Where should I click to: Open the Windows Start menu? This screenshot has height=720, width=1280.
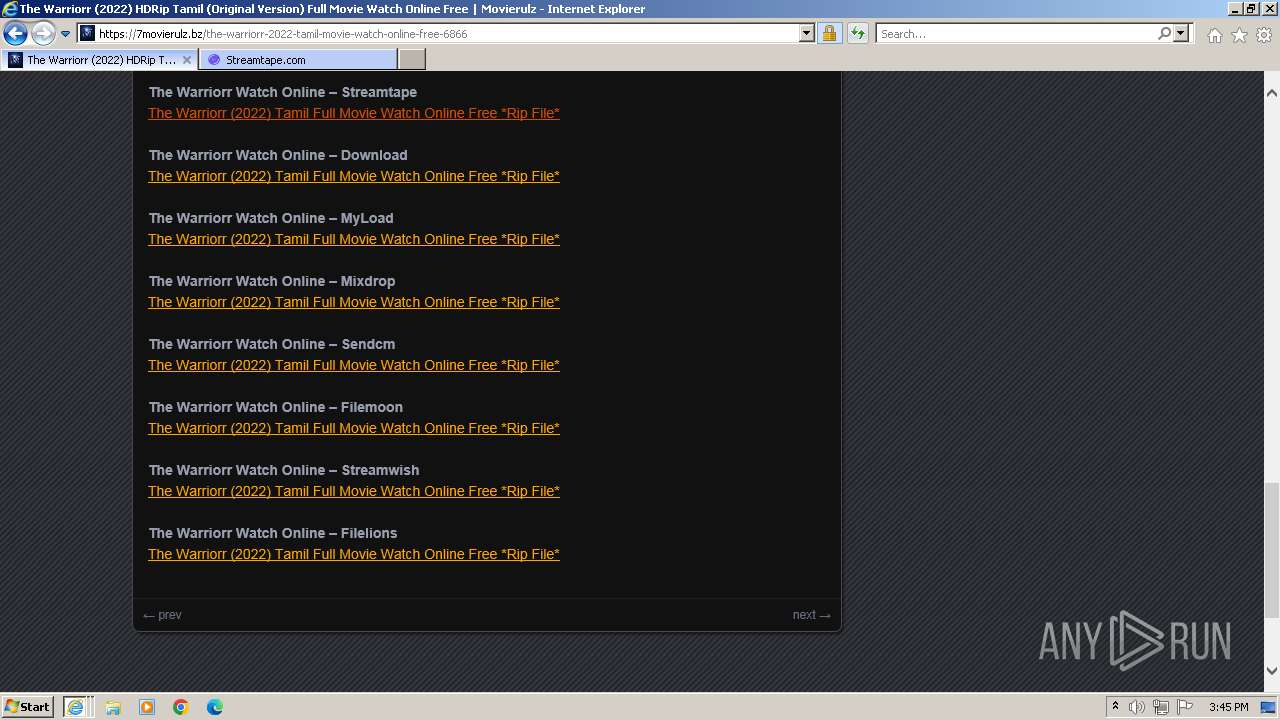[x=28, y=706]
